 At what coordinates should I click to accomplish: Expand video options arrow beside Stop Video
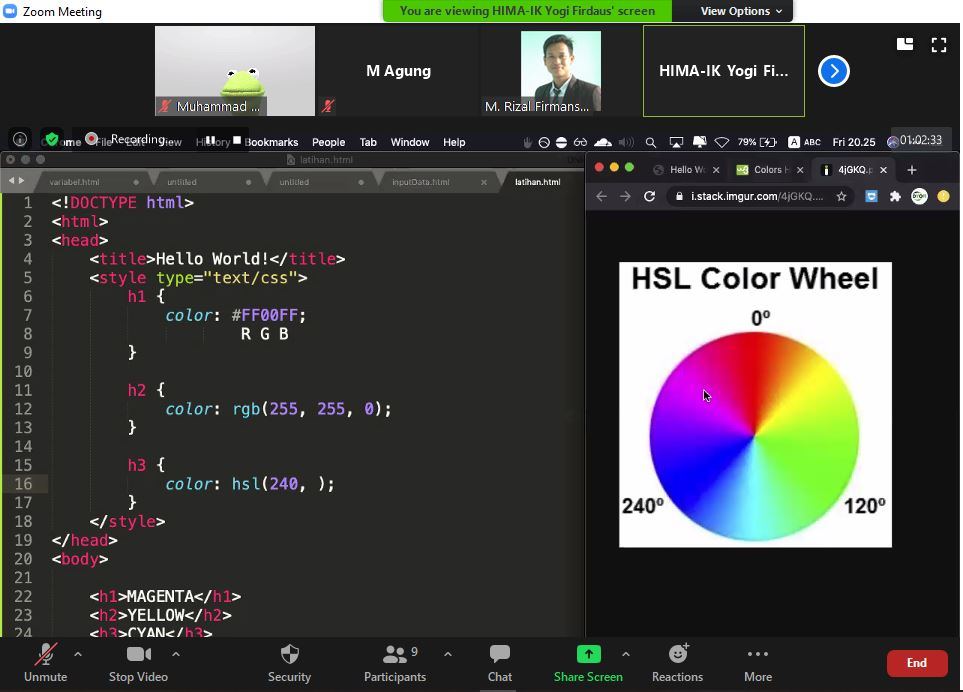(176, 655)
